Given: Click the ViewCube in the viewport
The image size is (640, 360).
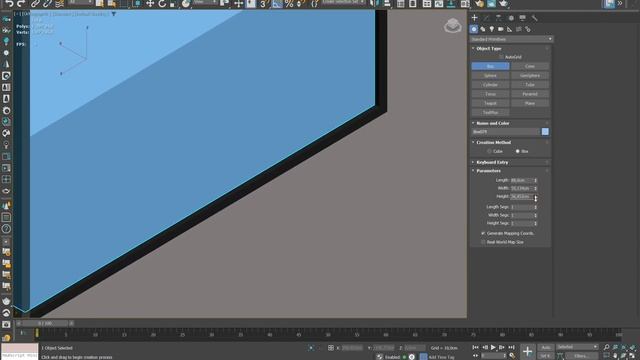Looking at the screenshot, I should (x=453, y=25).
